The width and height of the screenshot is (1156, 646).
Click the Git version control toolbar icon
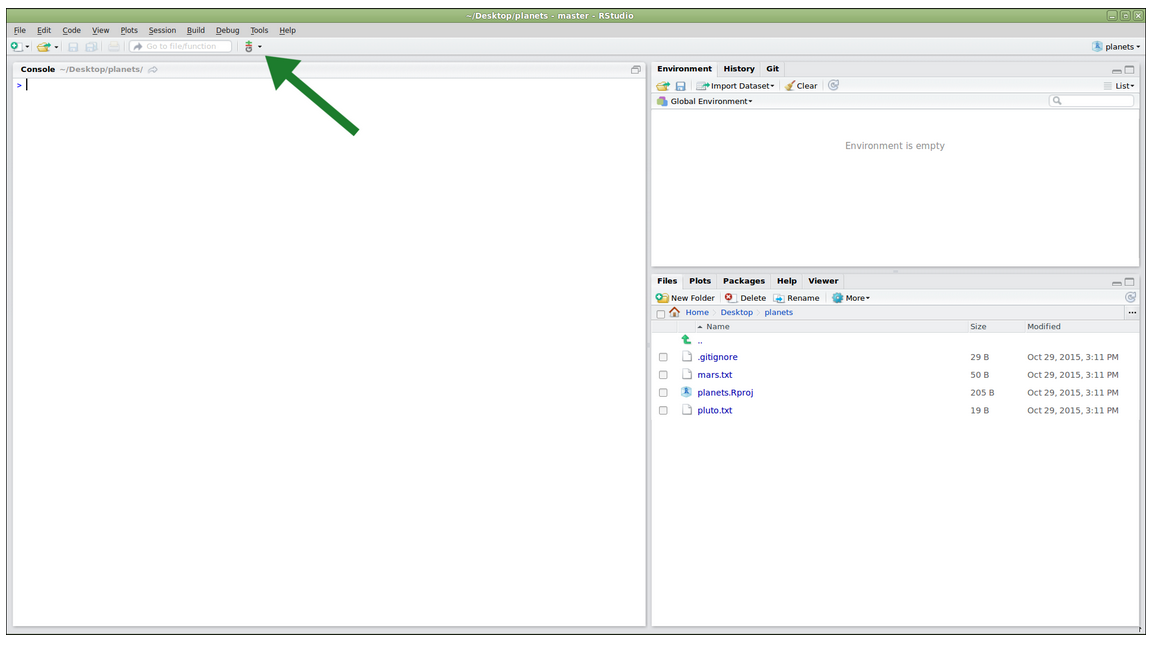[249, 47]
